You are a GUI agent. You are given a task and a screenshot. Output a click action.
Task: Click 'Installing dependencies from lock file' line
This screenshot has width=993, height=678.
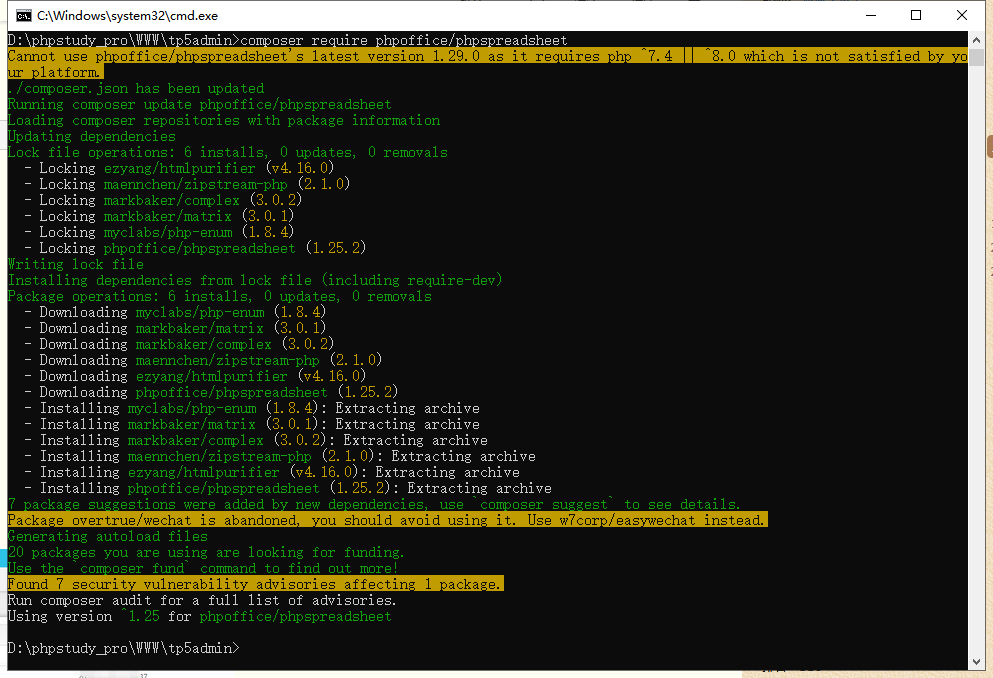(255, 280)
